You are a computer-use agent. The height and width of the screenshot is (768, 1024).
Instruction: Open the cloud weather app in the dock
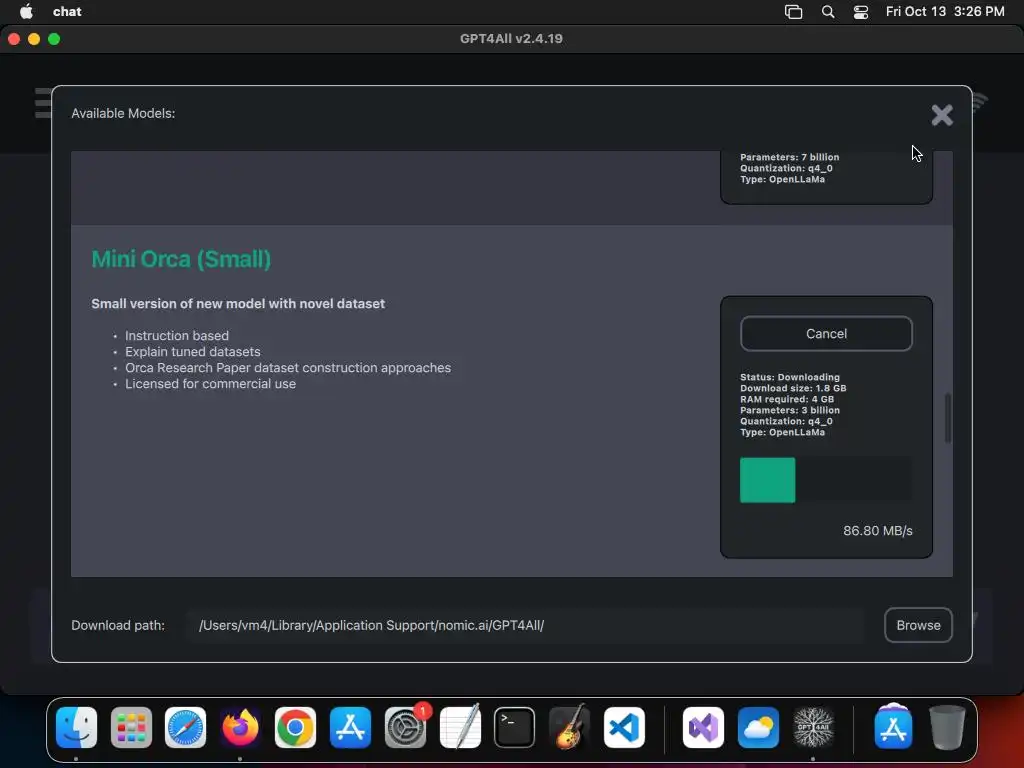pyautogui.click(x=758, y=727)
